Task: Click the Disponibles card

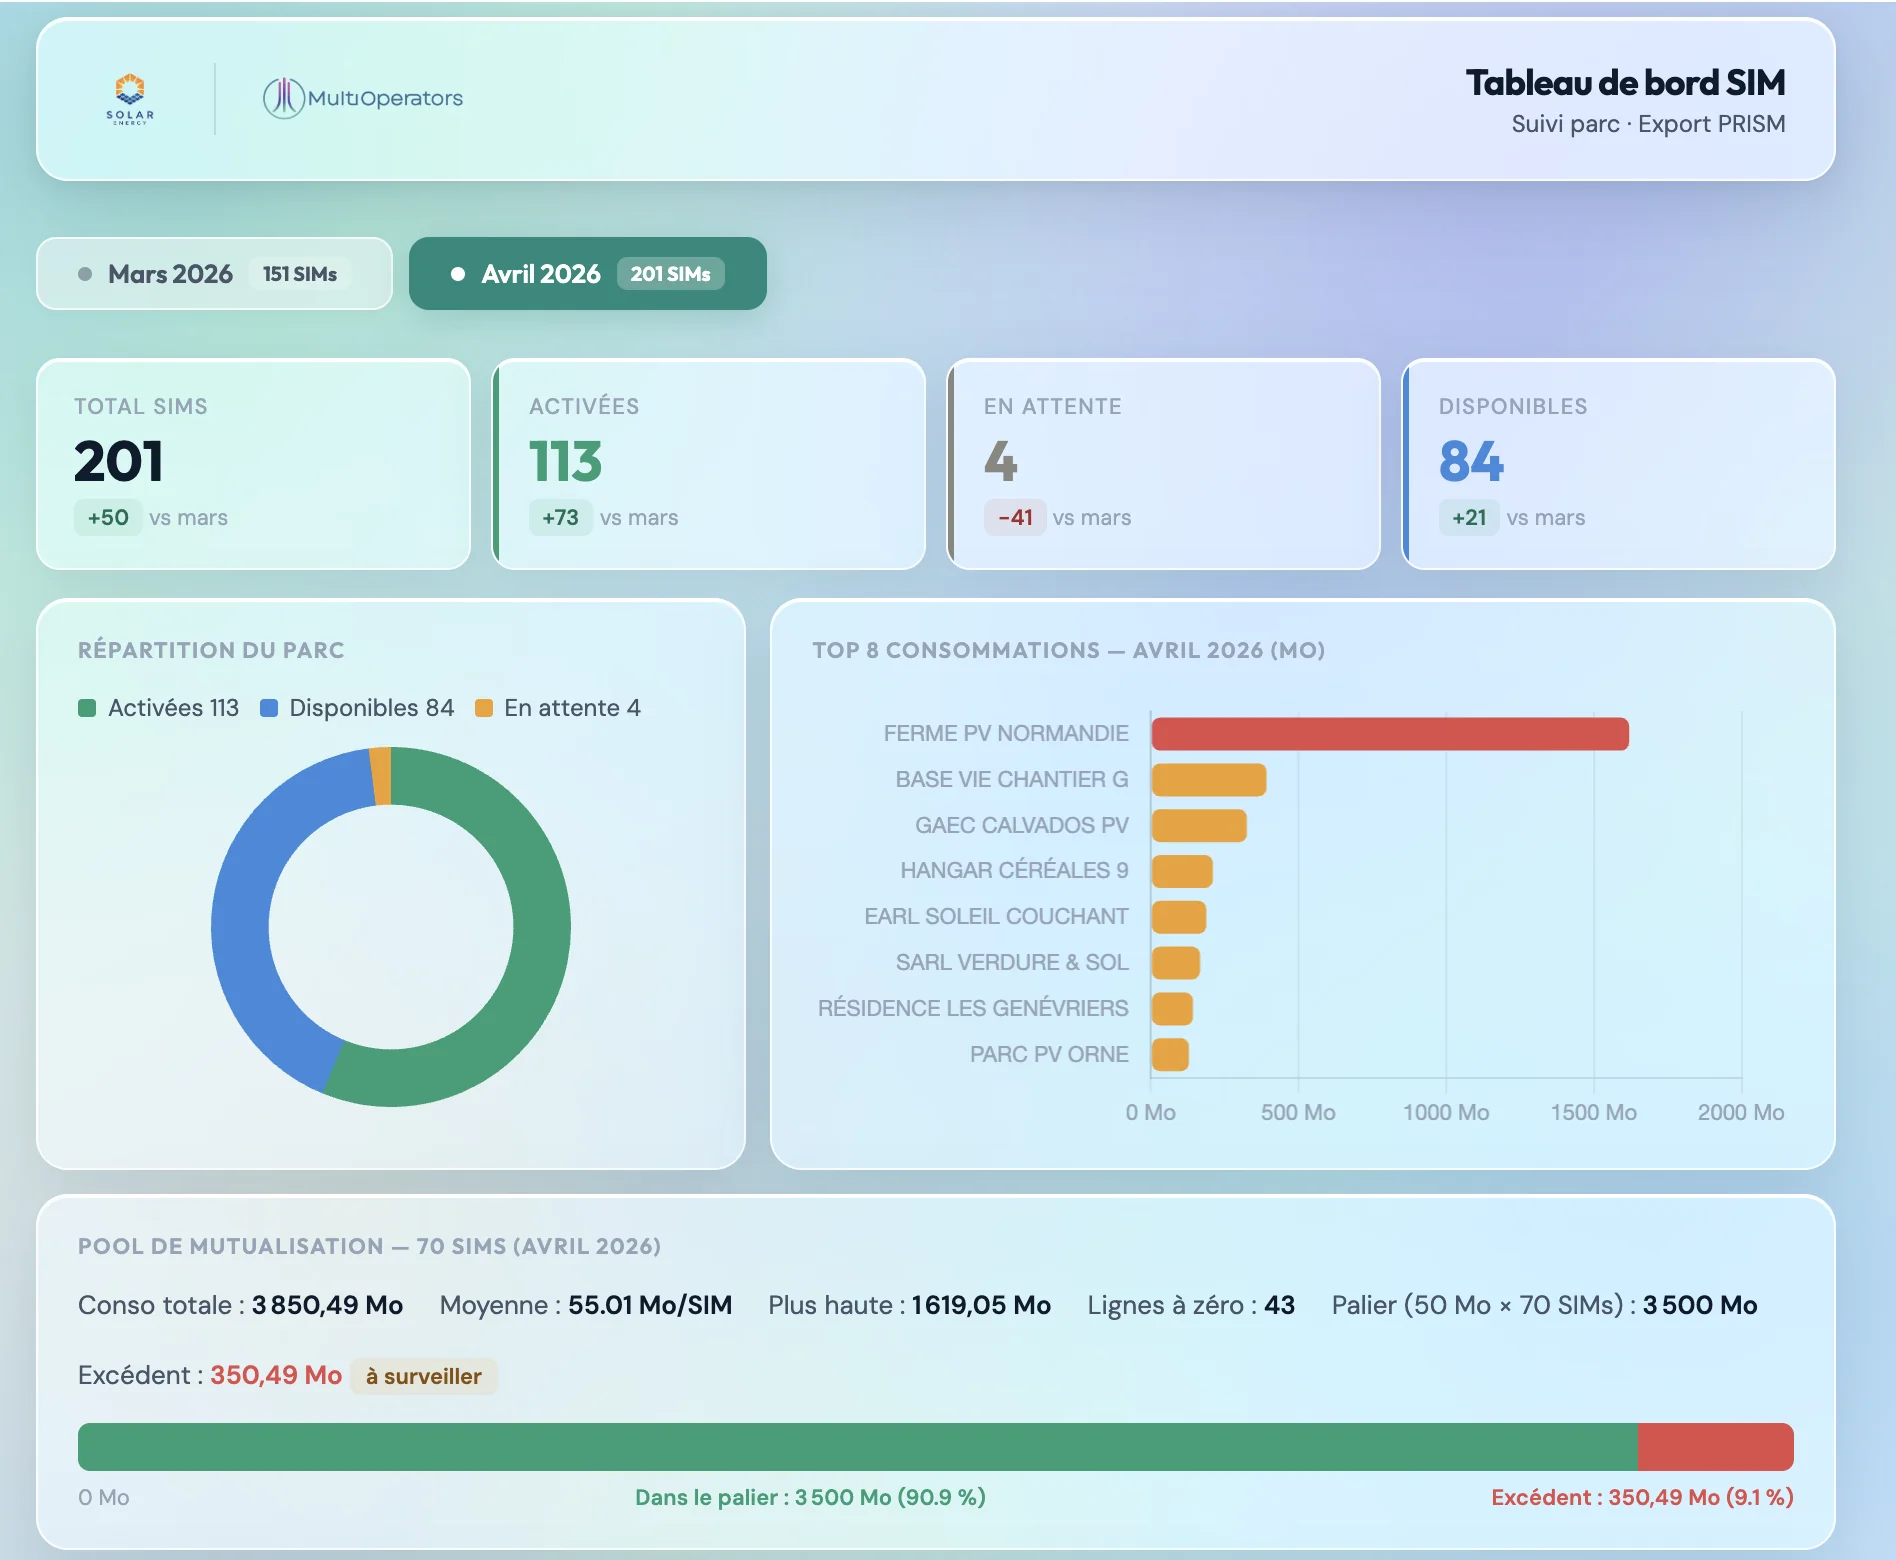Action: [x=1619, y=464]
